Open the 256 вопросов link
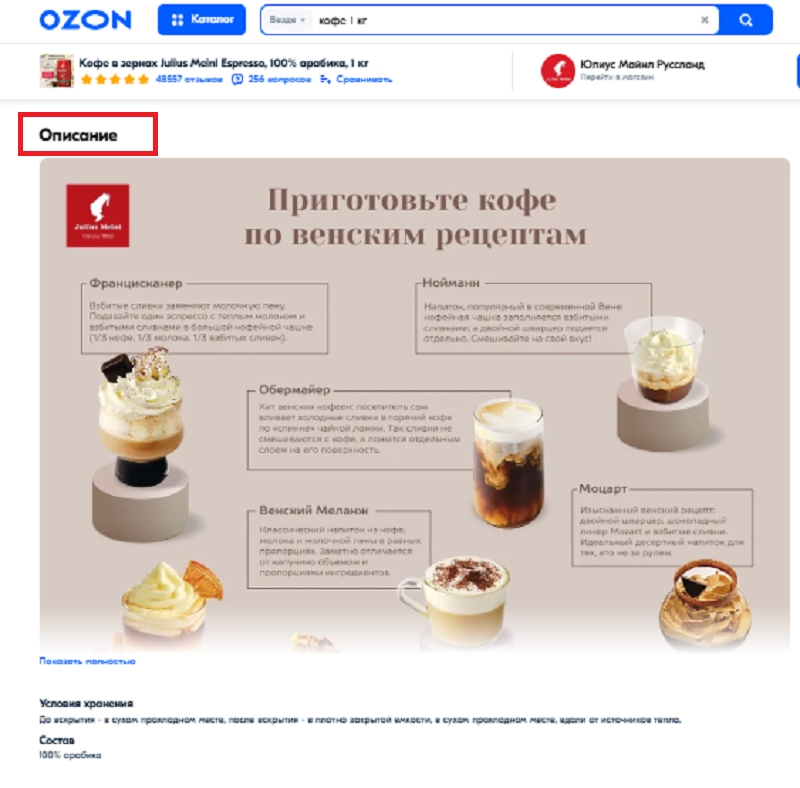The height and width of the screenshot is (788, 800). 280,79
